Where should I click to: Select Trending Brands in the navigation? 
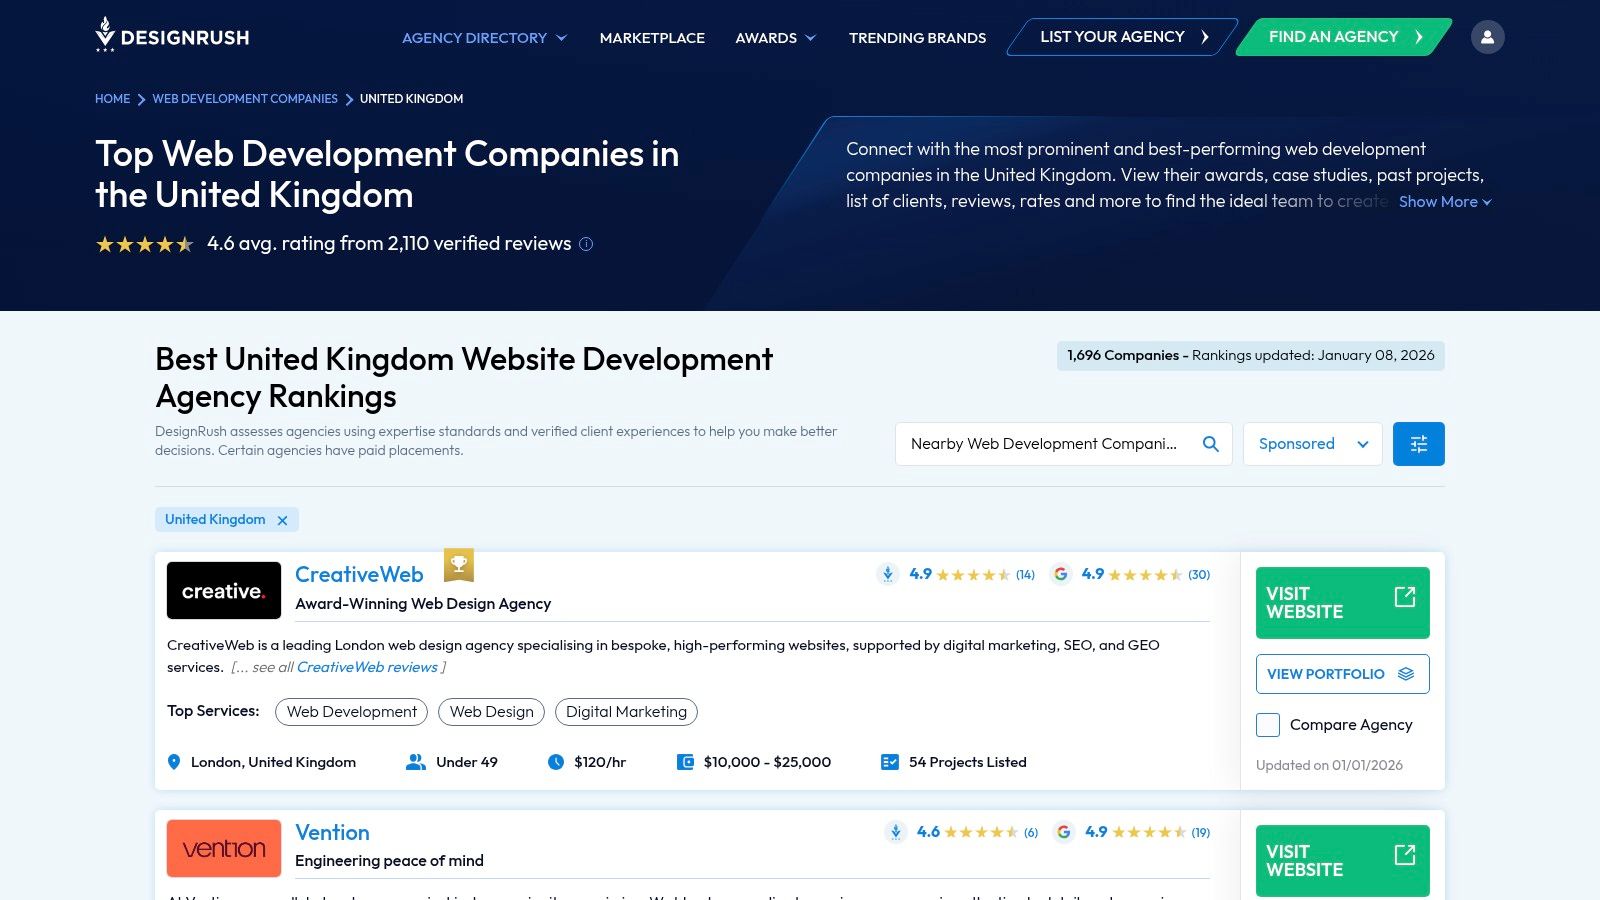coord(916,37)
